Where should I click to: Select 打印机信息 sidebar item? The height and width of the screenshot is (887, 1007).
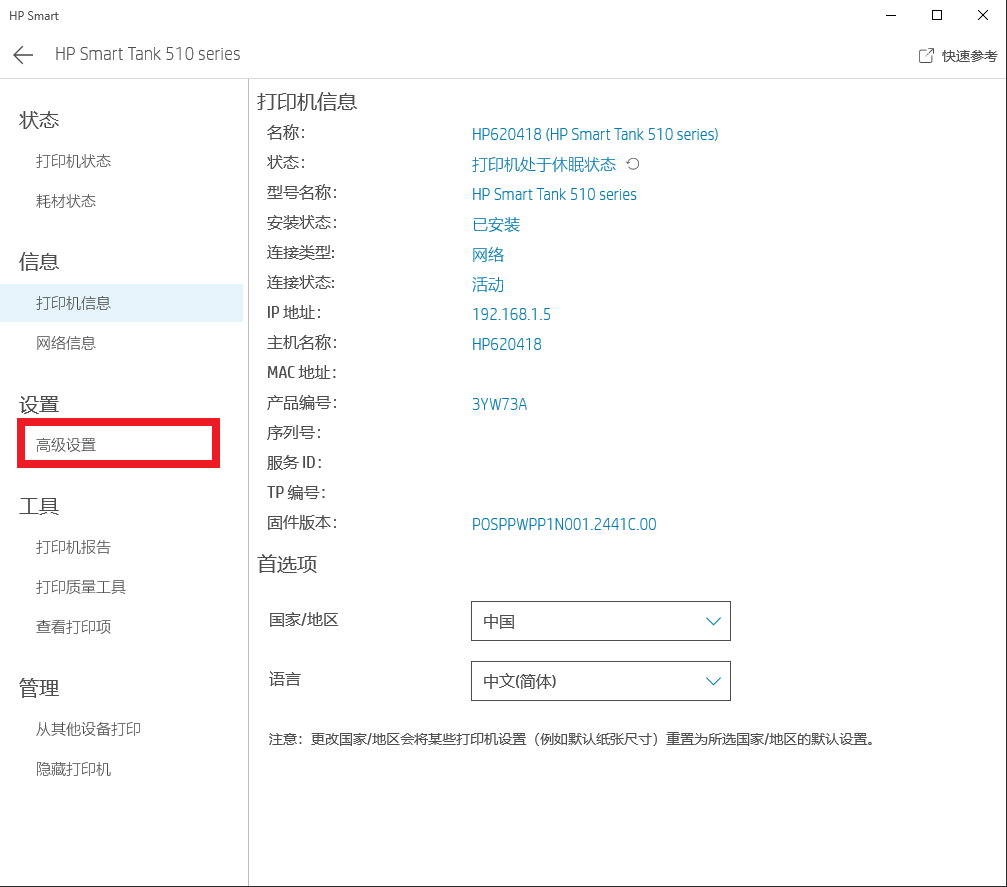[73, 303]
